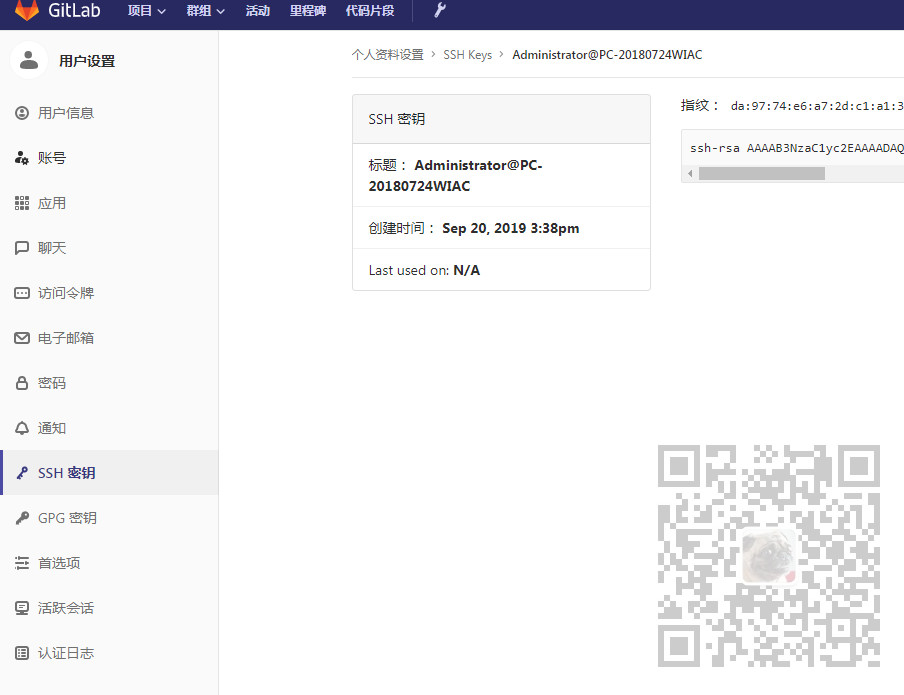Open 里程碑 in the top navigation
This screenshot has height=695, width=904.
coord(307,10)
